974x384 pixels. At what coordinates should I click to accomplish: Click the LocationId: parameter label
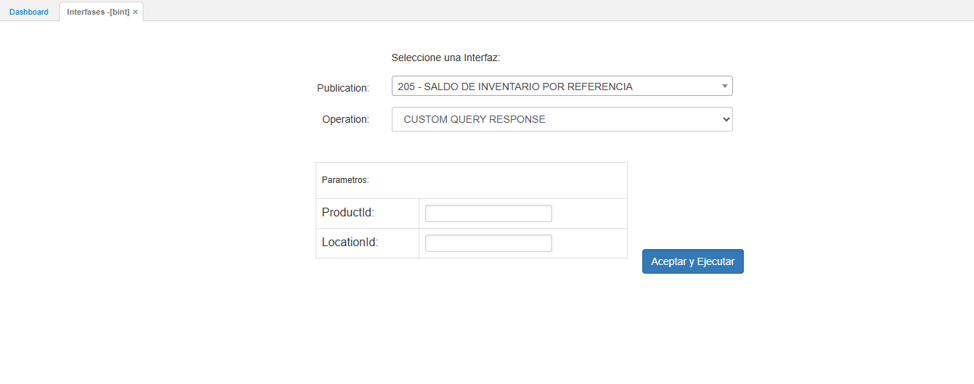click(350, 242)
